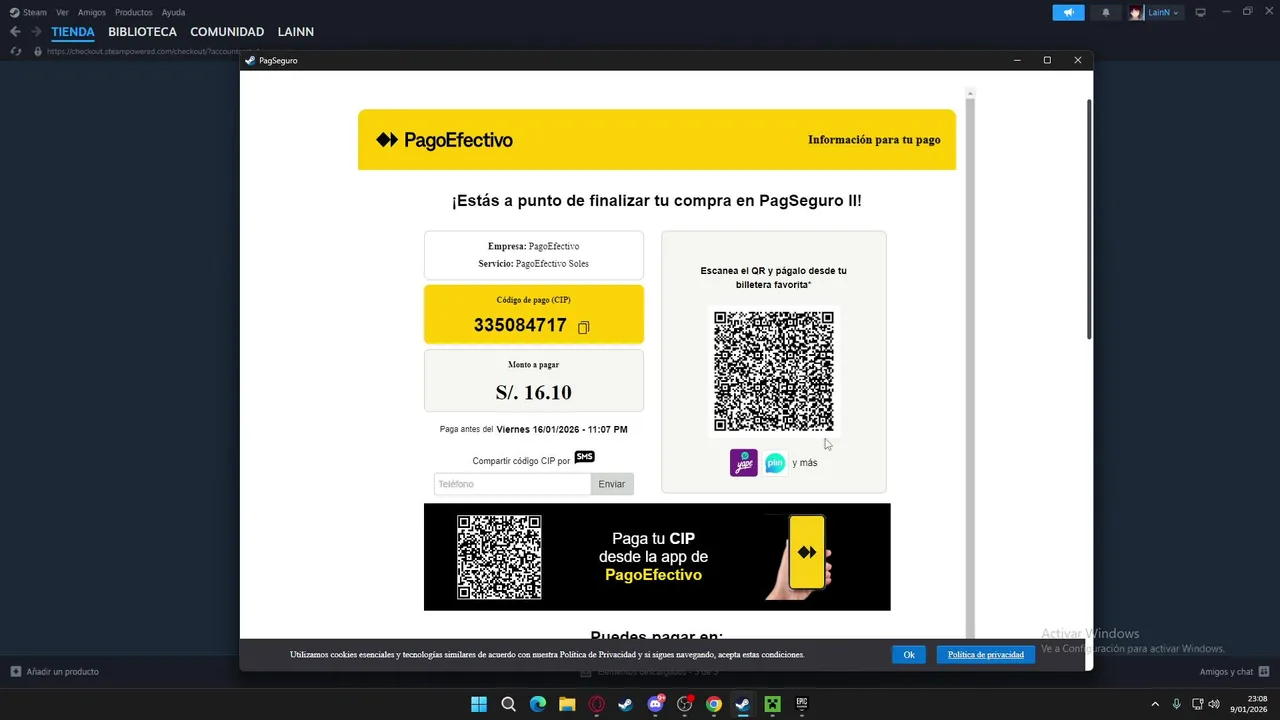Click the lock icon beside Steam URL
The image size is (1280, 720).
pyautogui.click(x=38, y=51)
